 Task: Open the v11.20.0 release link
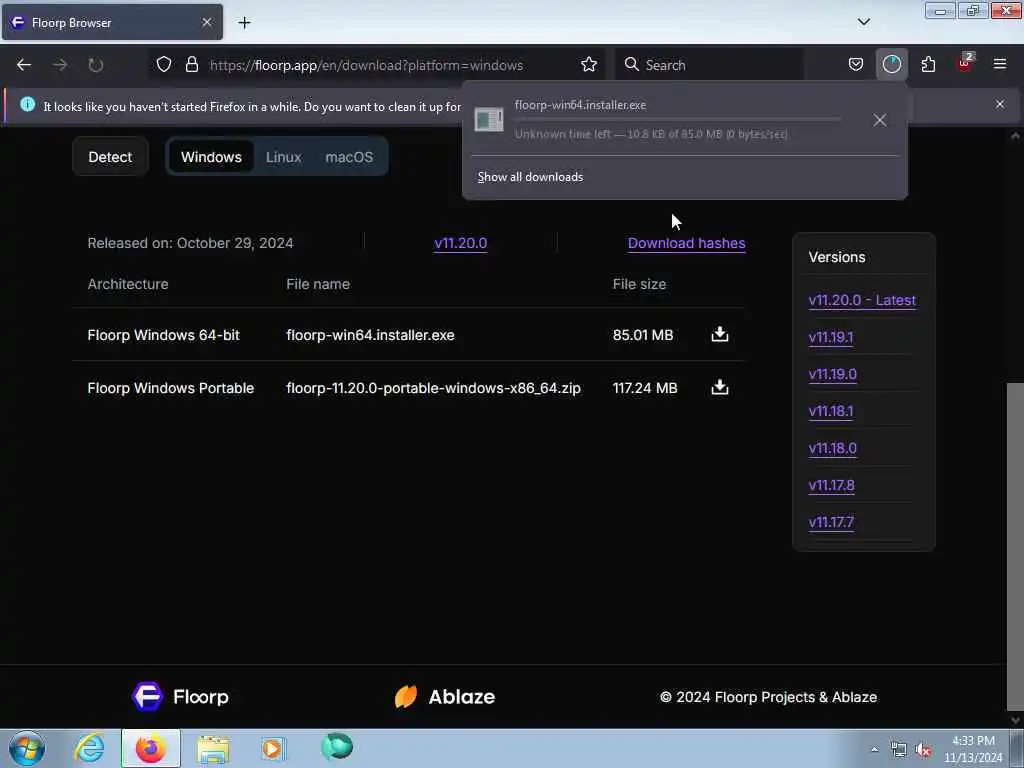[x=460, y=243]
